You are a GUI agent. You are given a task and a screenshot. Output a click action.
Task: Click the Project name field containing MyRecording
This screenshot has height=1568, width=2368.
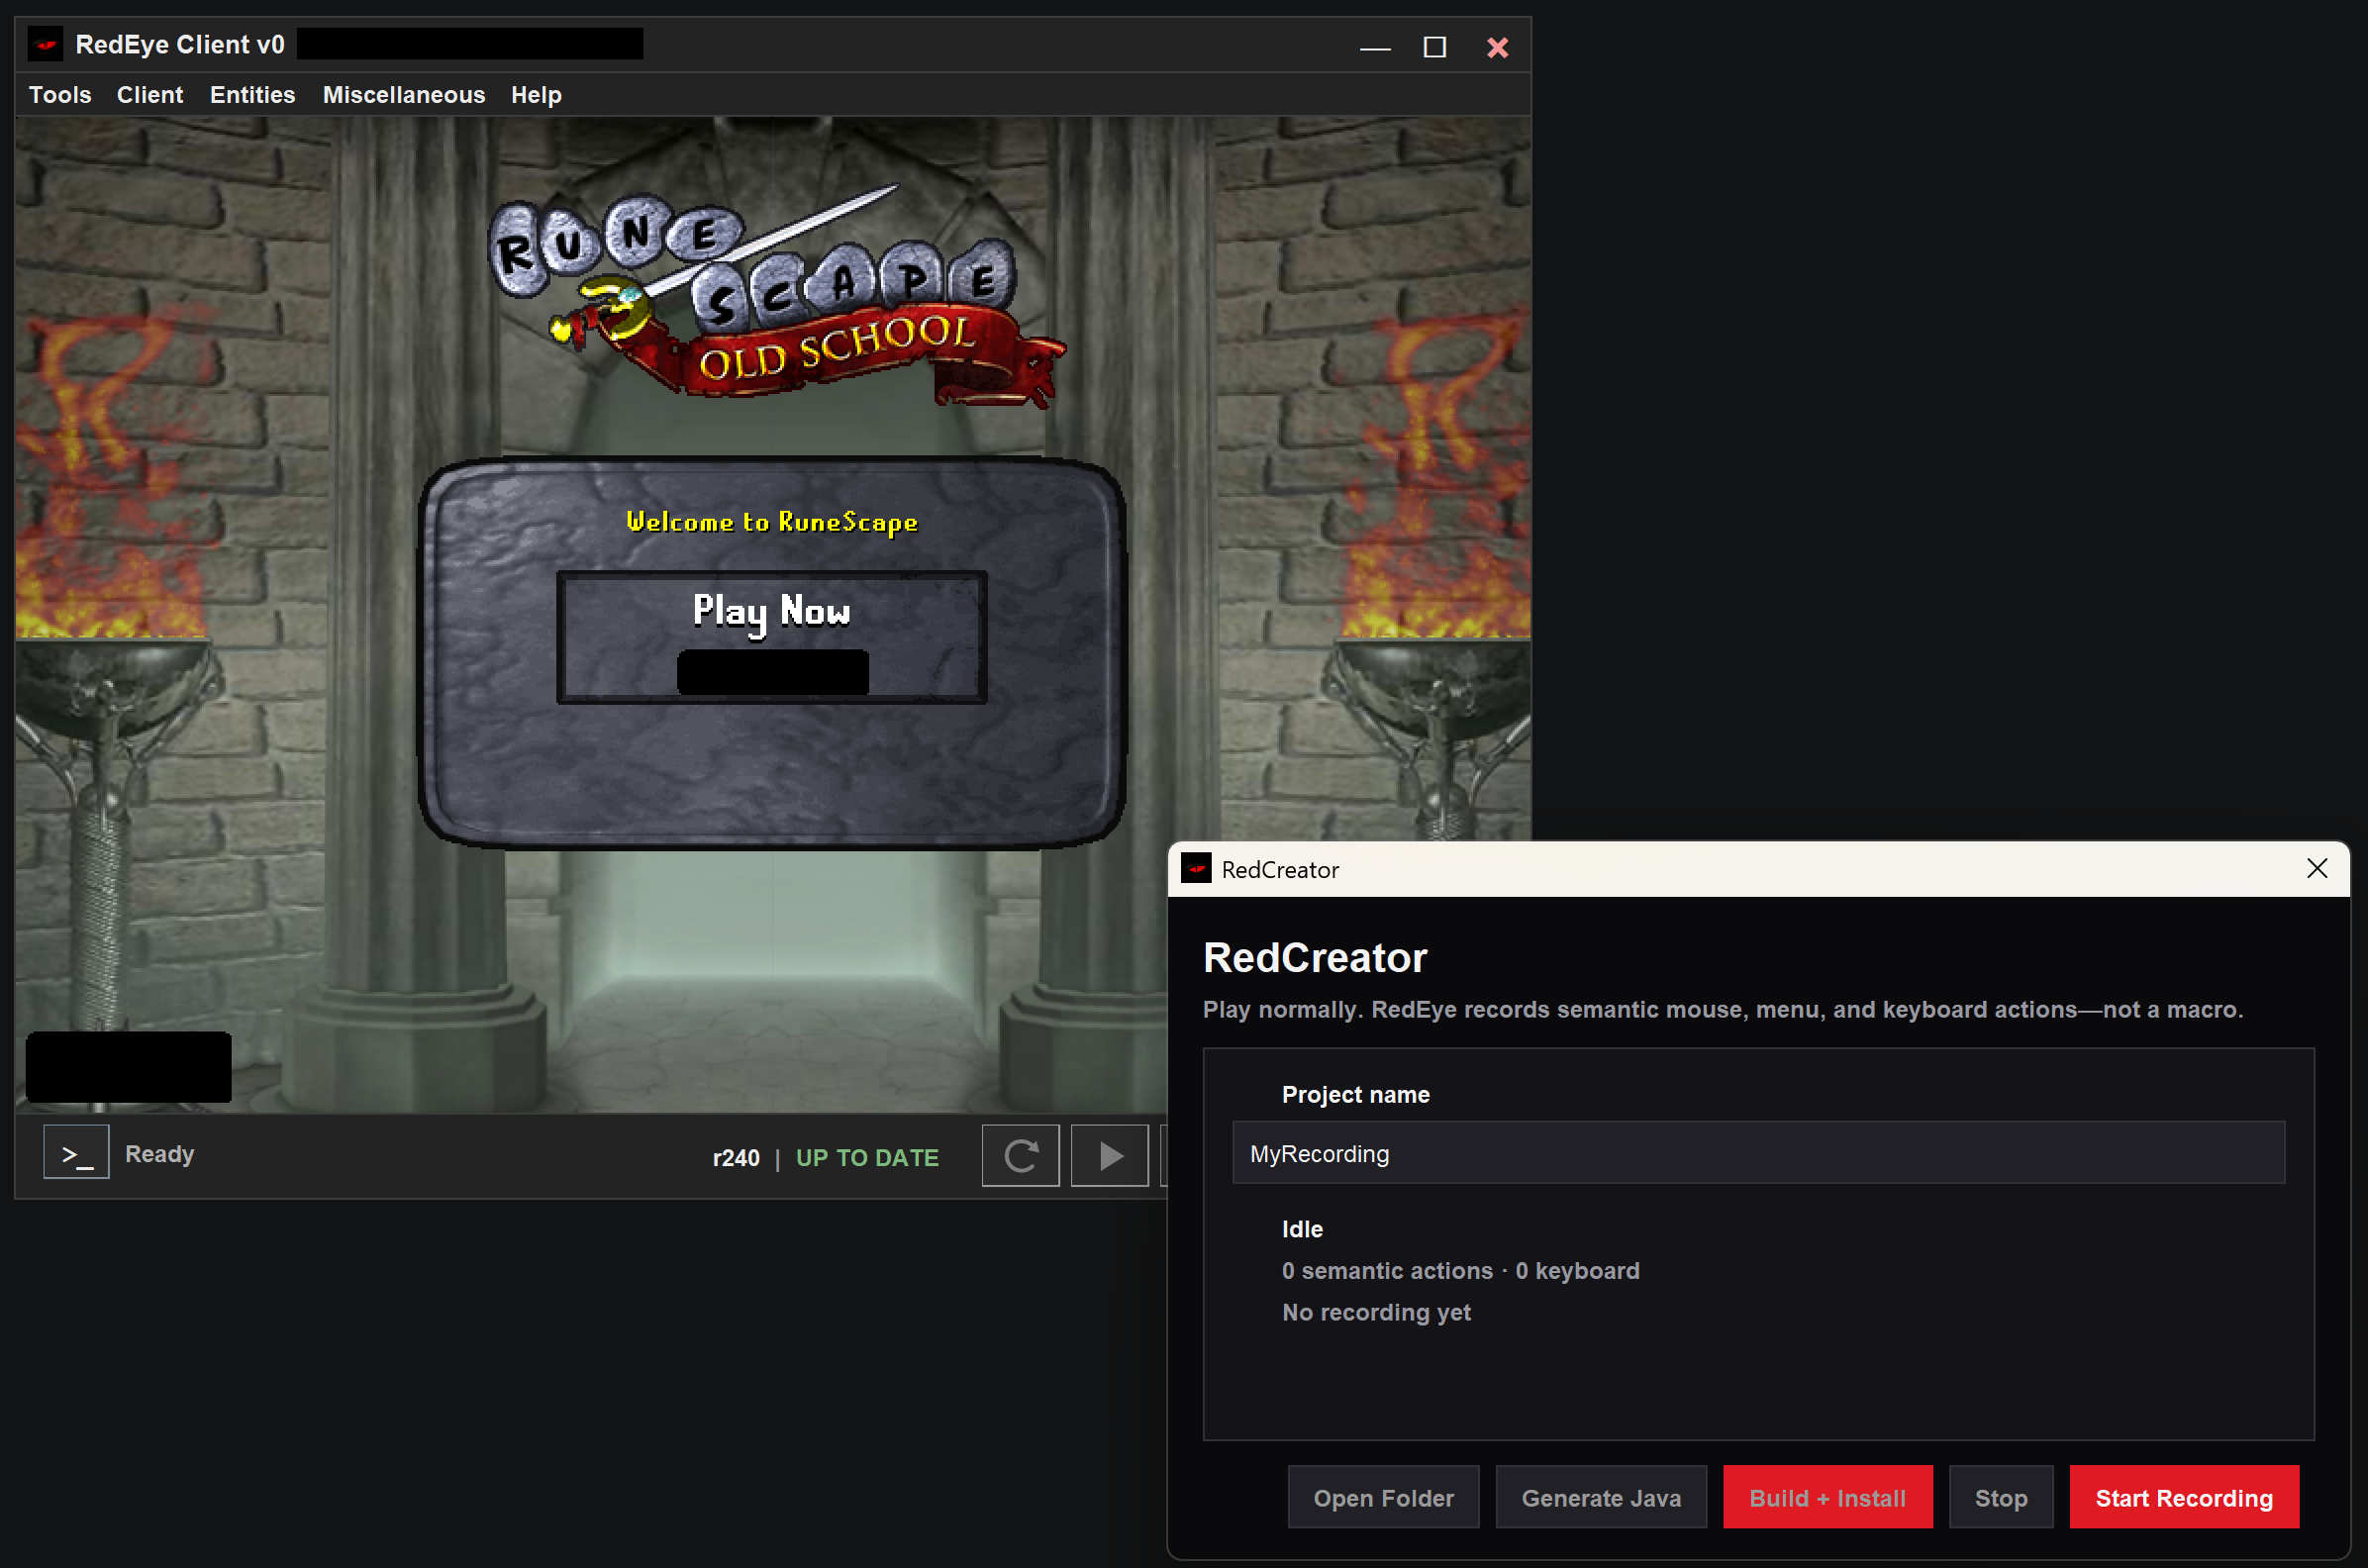[x=1758, y=1153]
